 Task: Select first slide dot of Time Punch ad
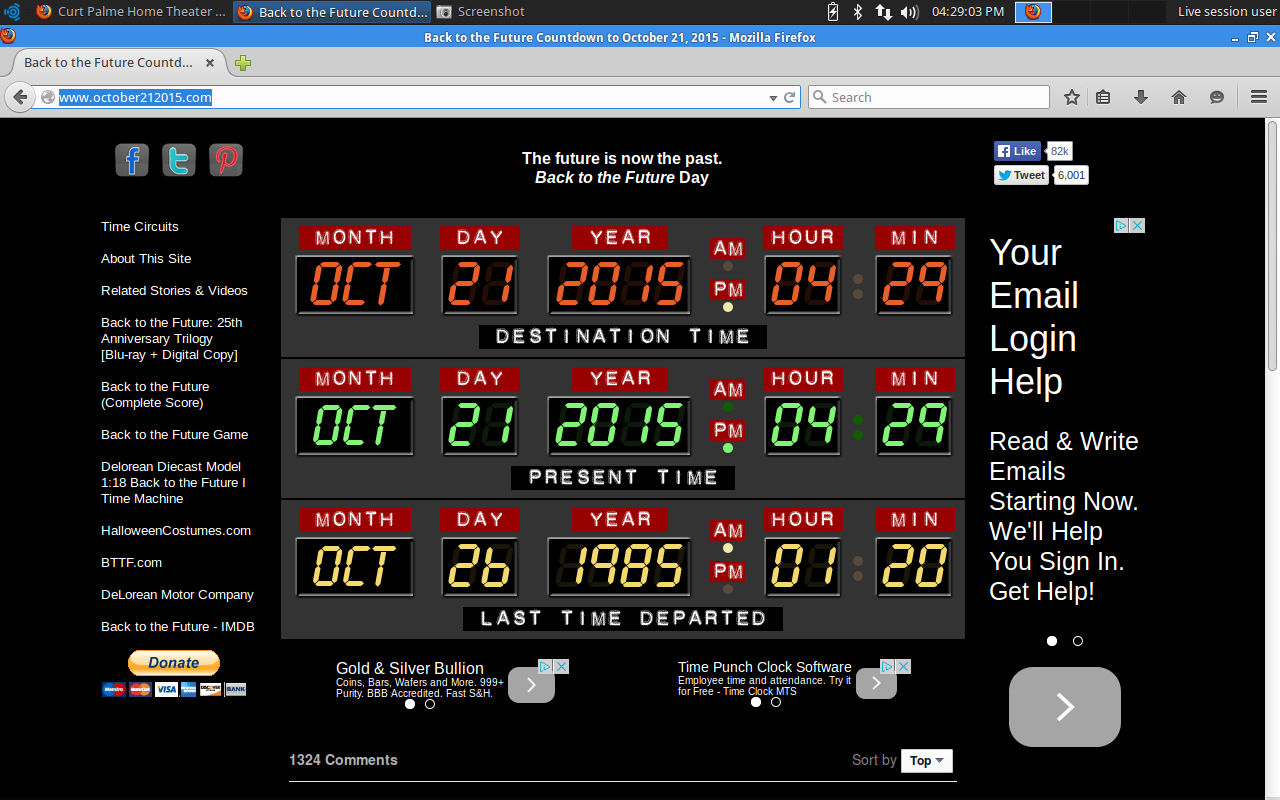click(x=756, y=702)
